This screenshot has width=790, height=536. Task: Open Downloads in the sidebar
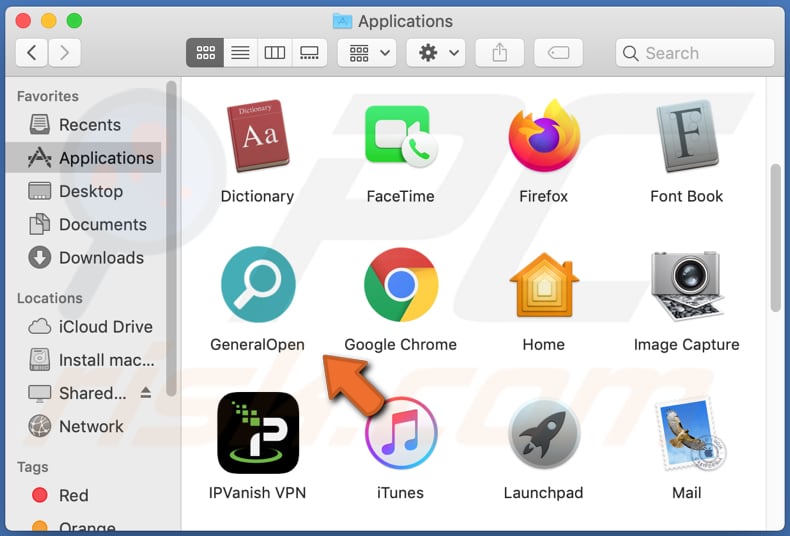[83, 257]
